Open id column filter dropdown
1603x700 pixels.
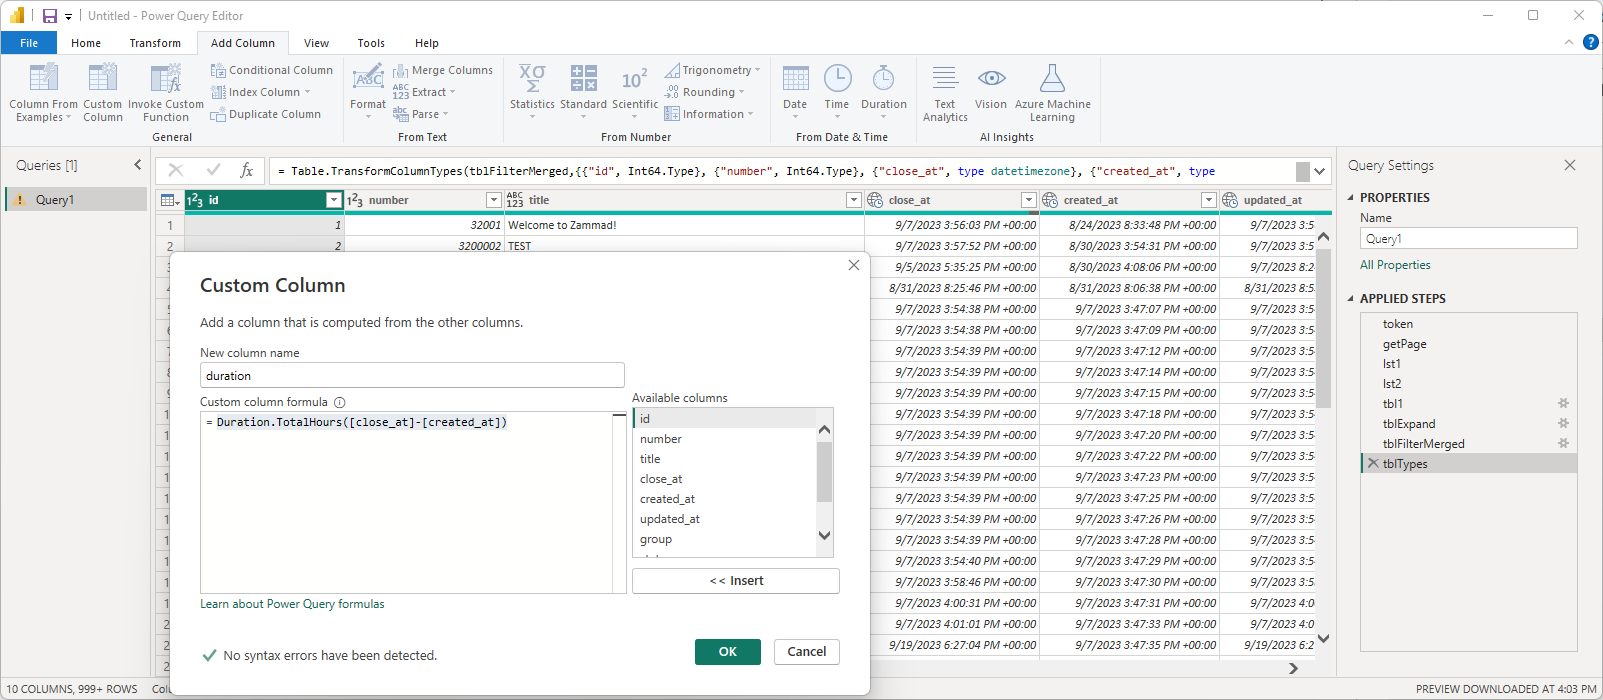334,200
